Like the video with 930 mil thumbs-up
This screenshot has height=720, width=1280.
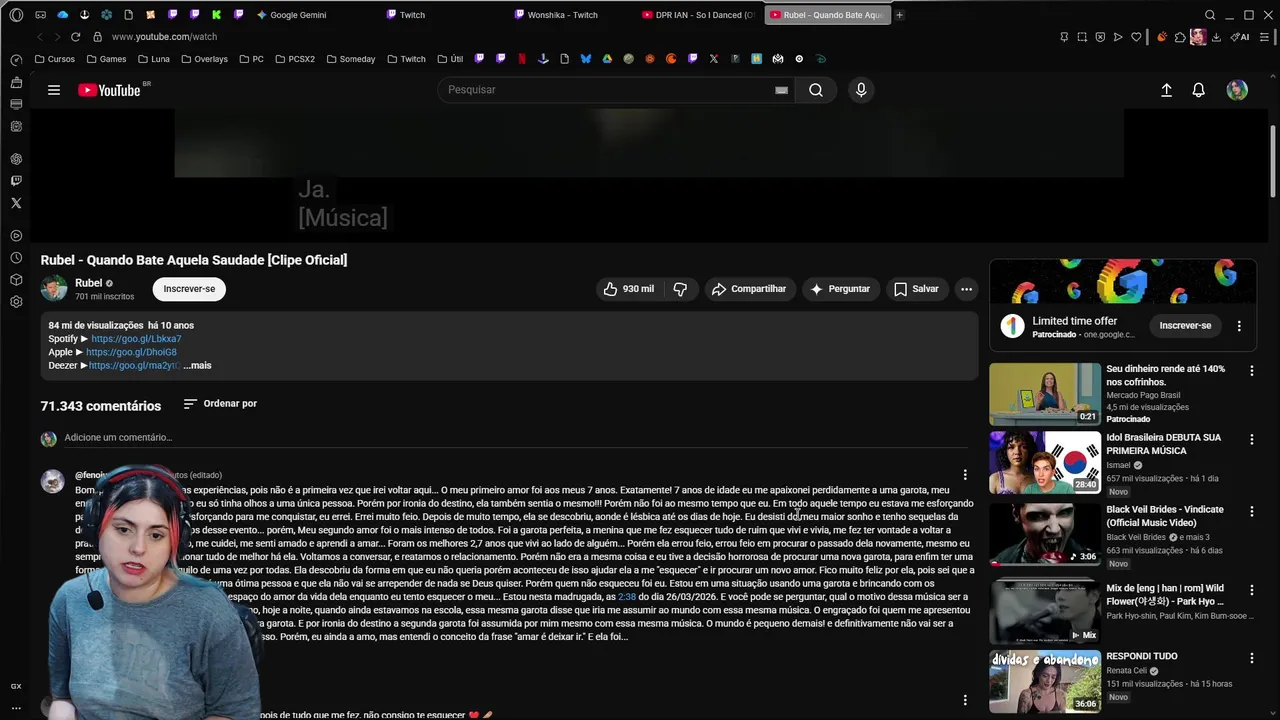point(629,289)
